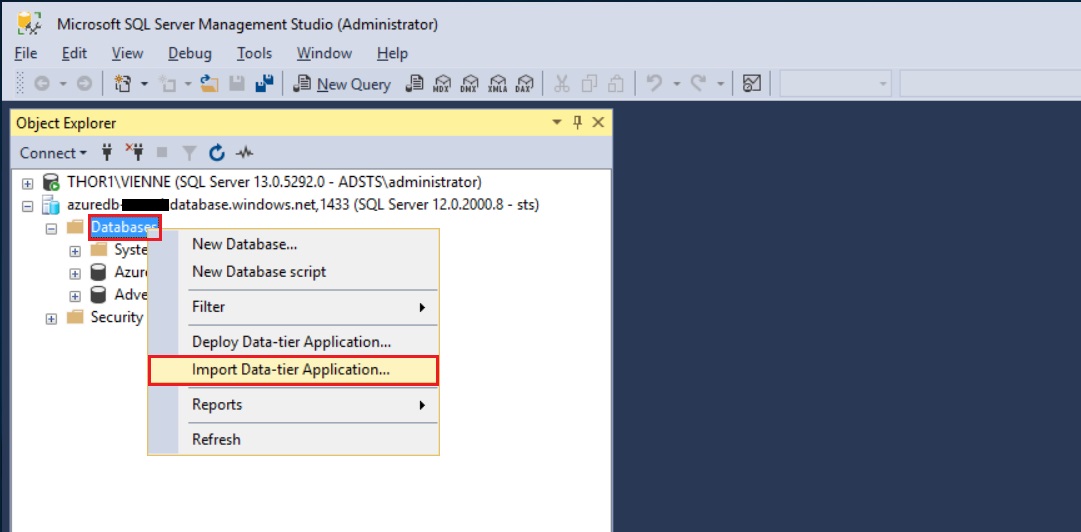Screen dimensions: 1081x532
Task: Click the Copy icon in toolbar
Action: tap(589, 84)
